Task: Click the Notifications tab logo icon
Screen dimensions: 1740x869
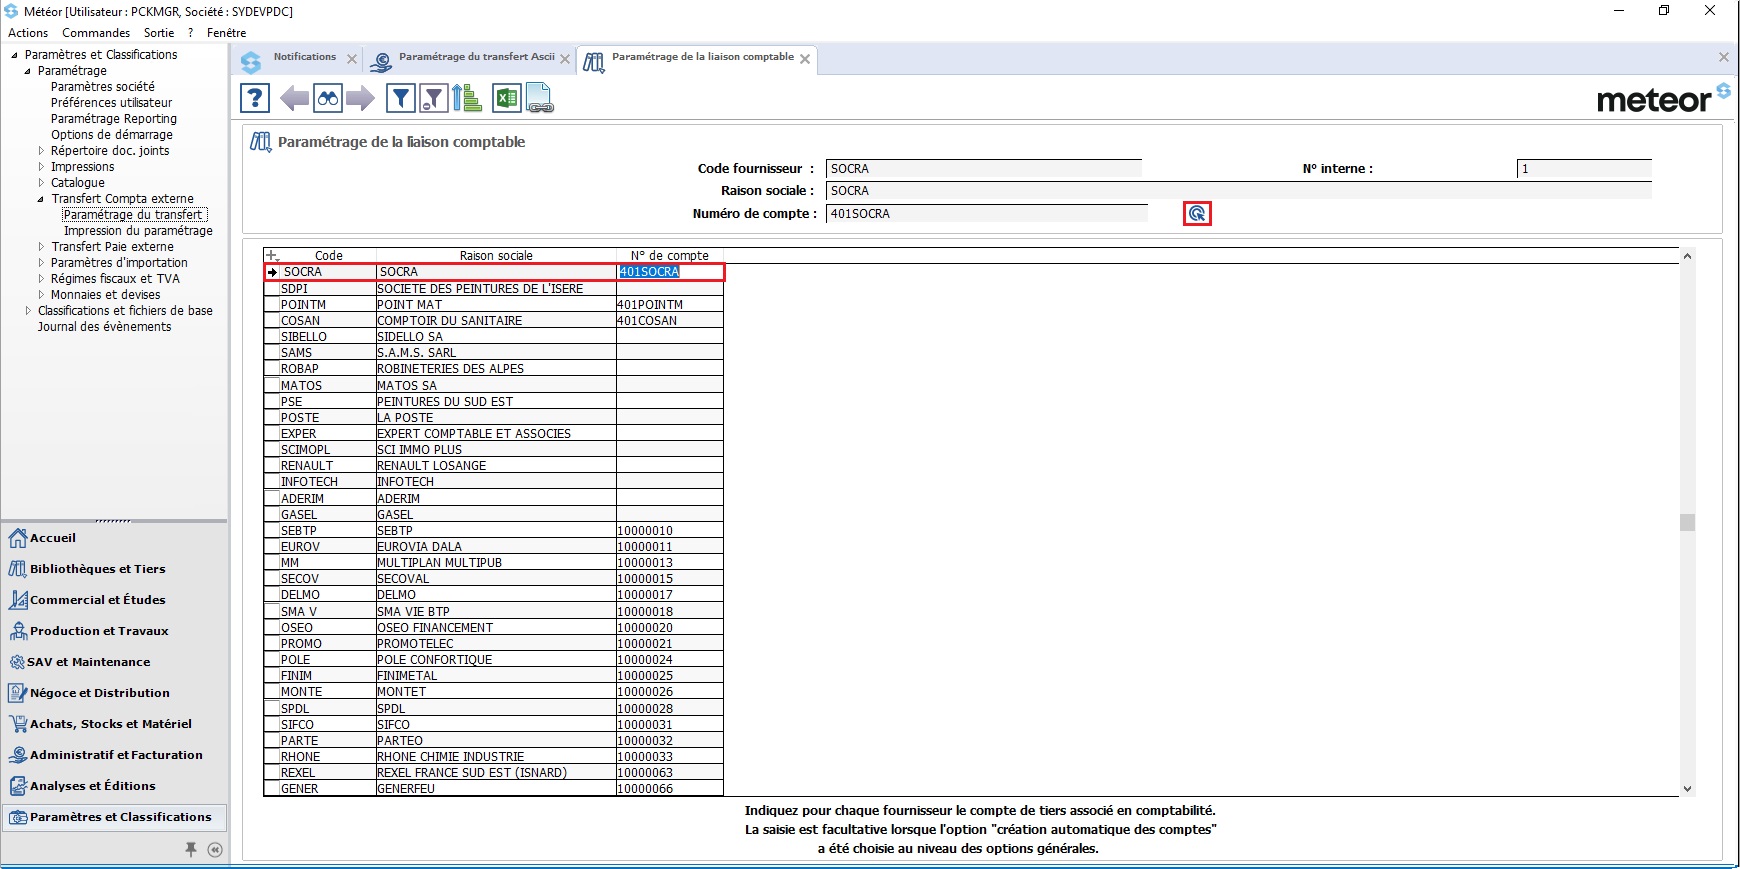Action: pos(251,61)
